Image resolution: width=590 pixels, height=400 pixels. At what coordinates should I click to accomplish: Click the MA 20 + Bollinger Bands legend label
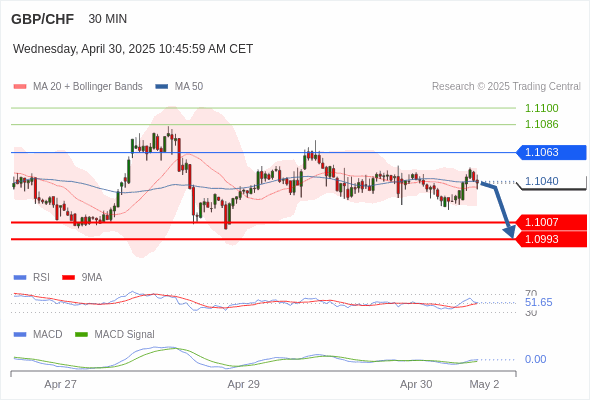point(88,87)
